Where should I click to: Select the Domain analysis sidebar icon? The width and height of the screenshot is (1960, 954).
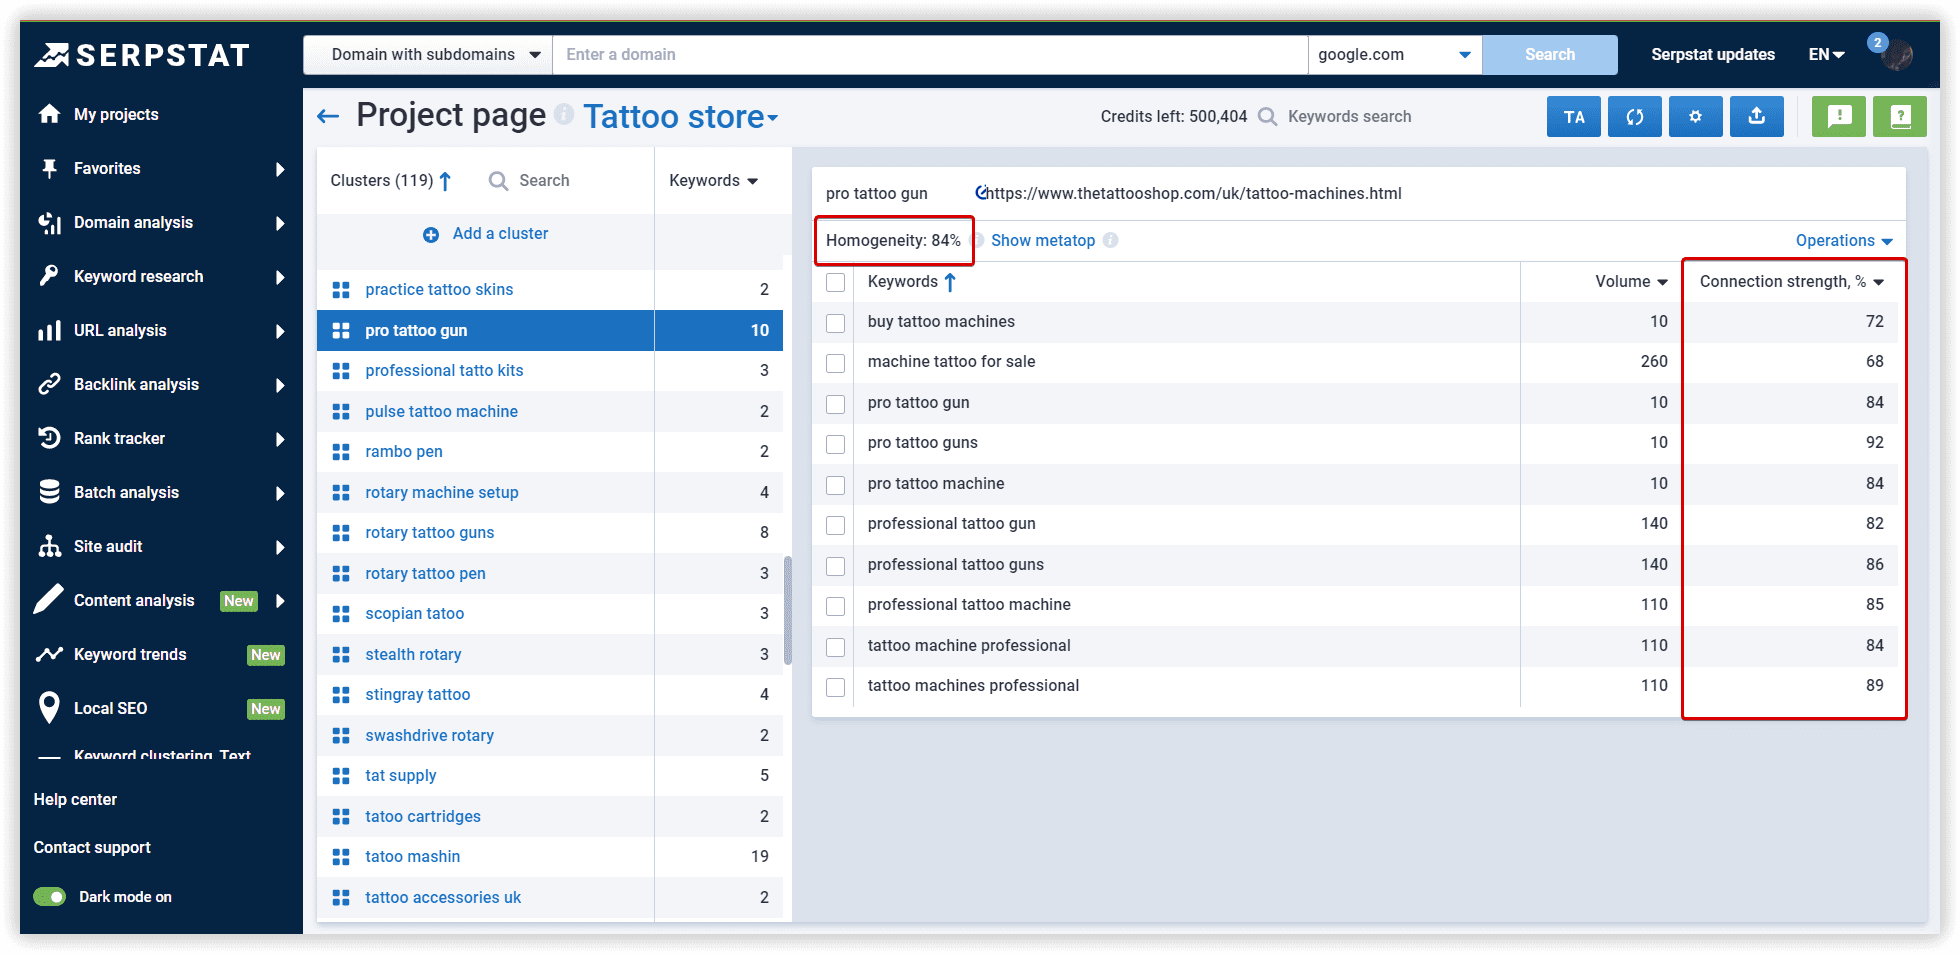pos(49,222)
